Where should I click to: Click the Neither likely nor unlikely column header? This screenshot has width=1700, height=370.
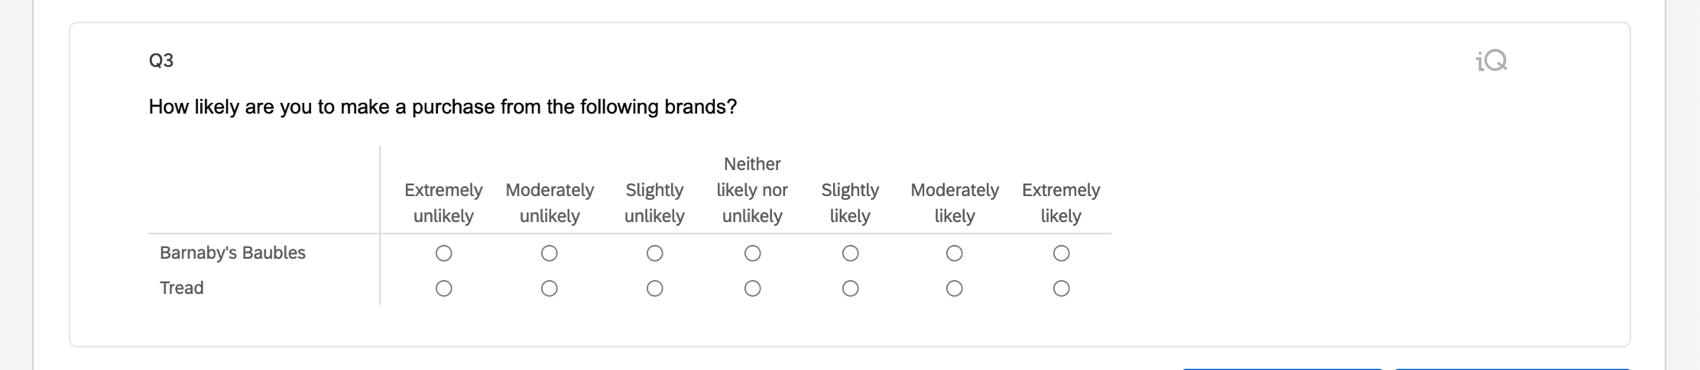(752, 190)
